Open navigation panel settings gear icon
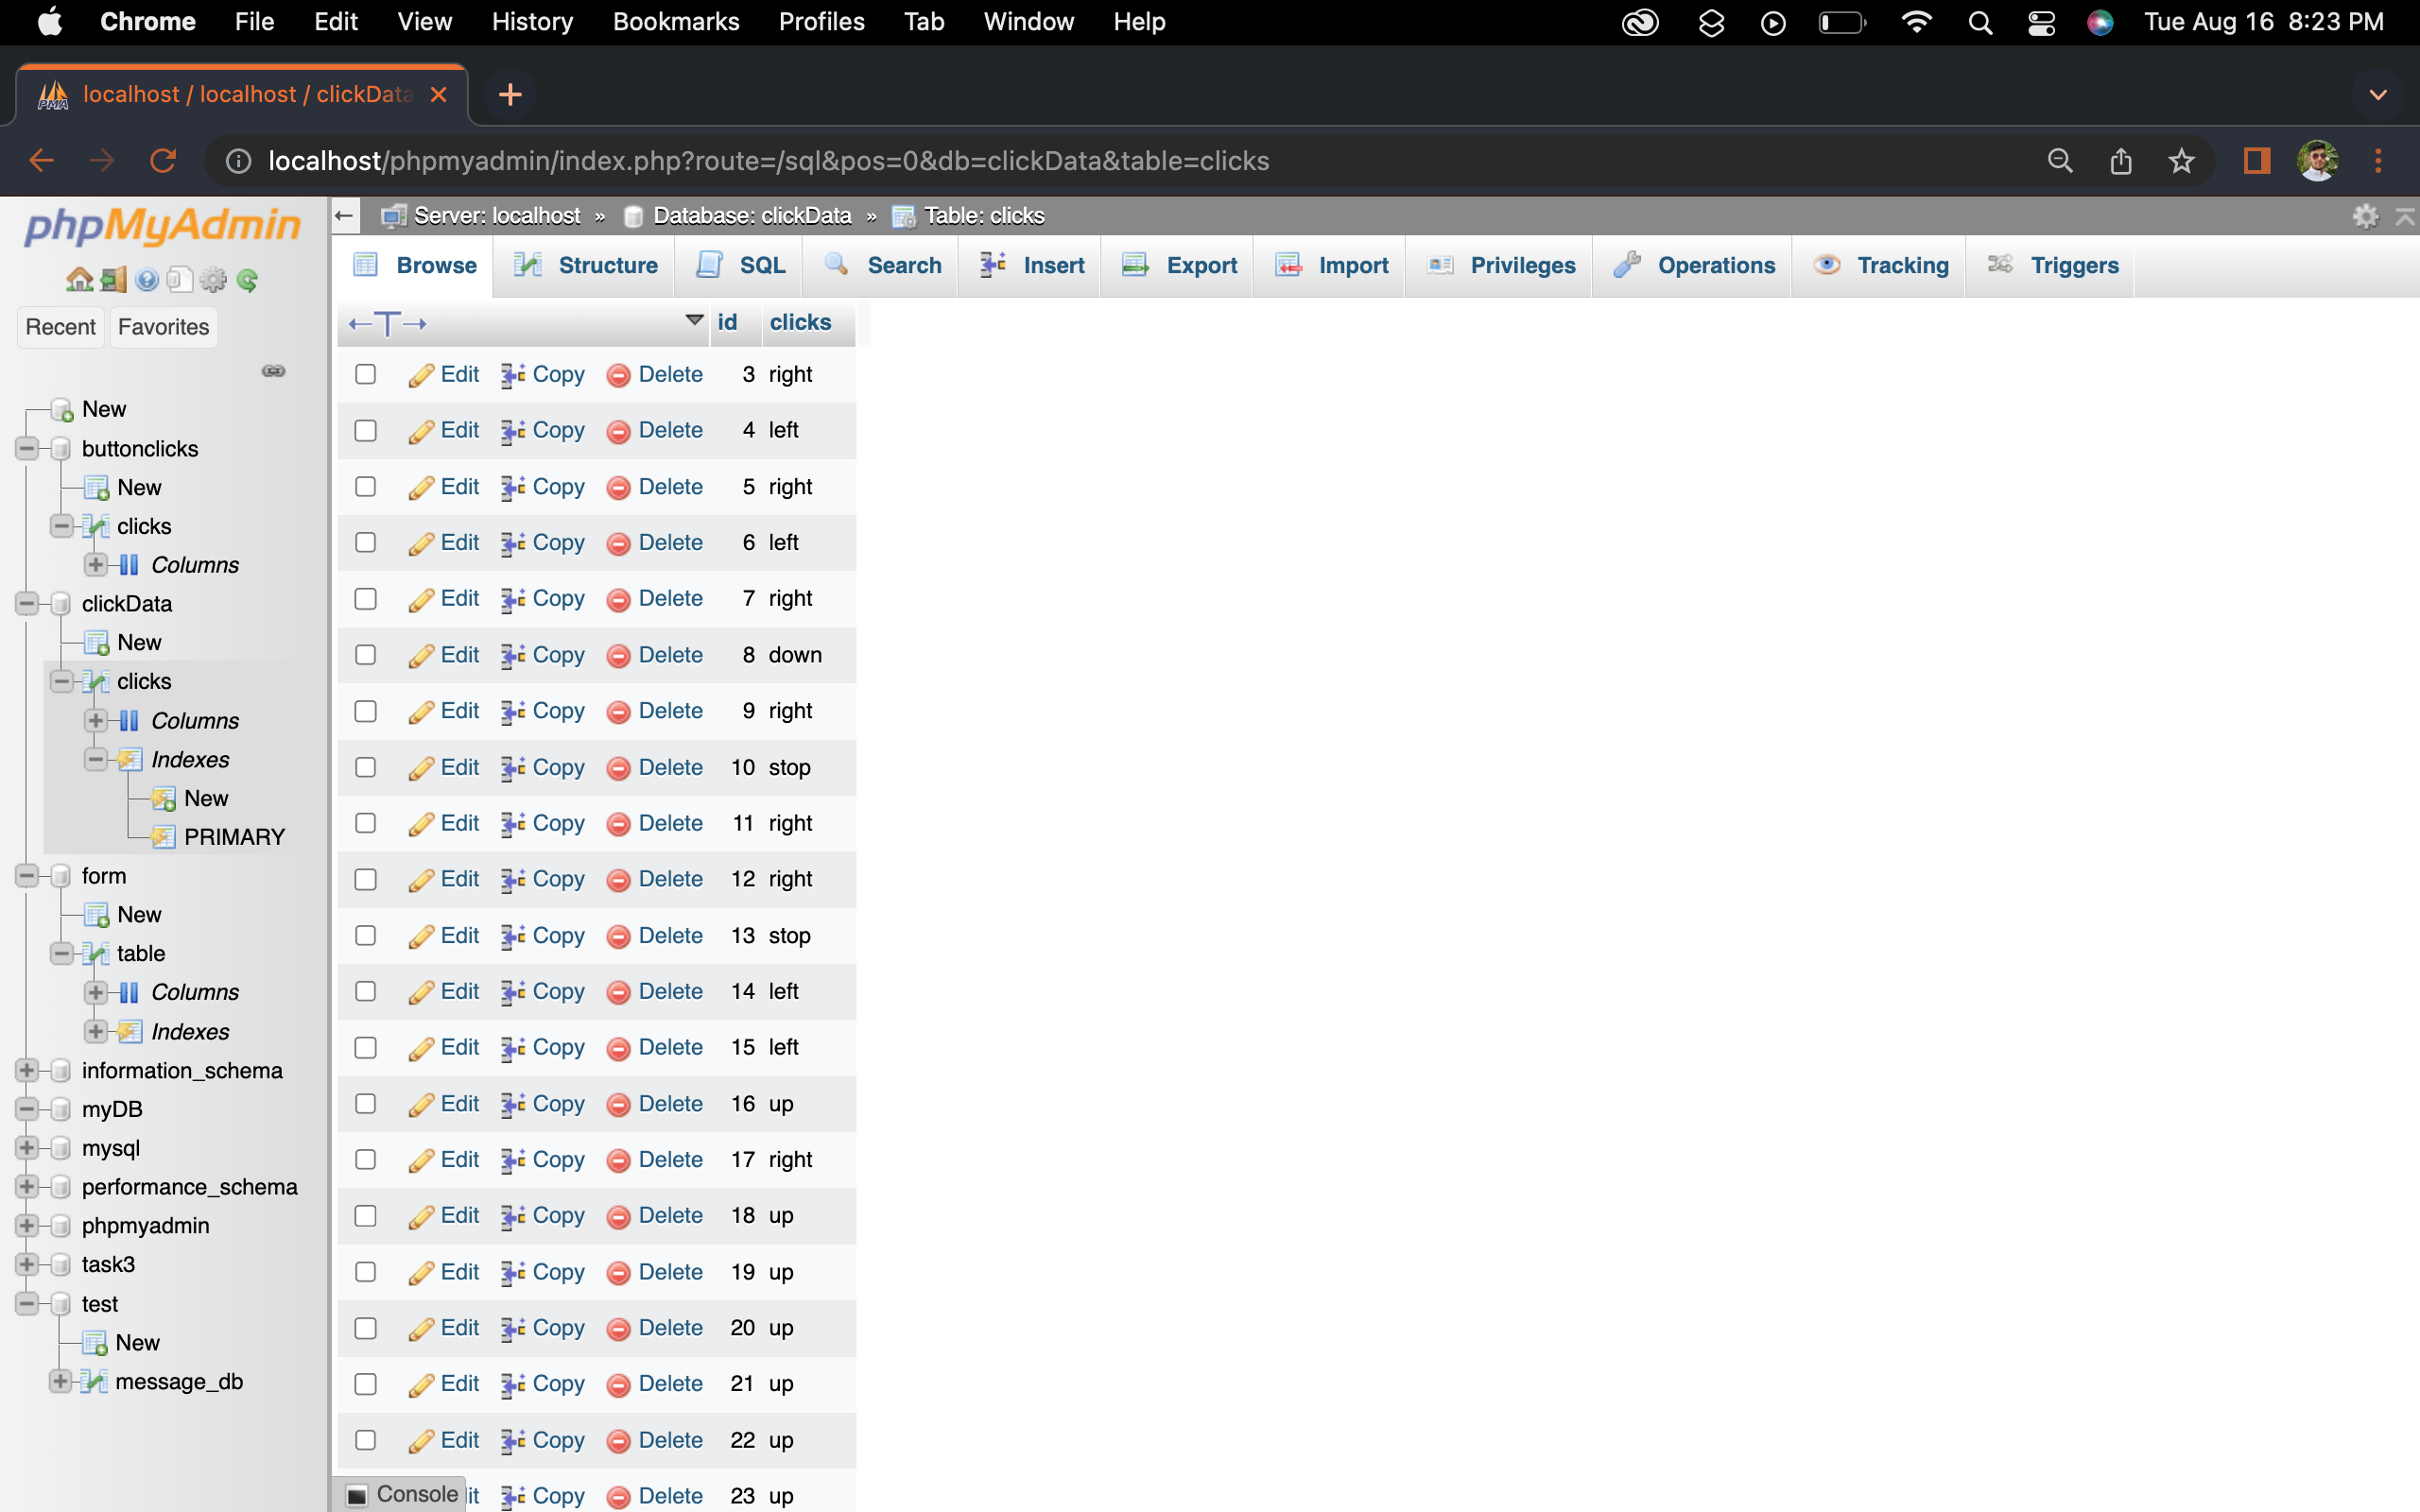Image resolution: width=2420 pixels, height=1512 pixels. [213, 280]
